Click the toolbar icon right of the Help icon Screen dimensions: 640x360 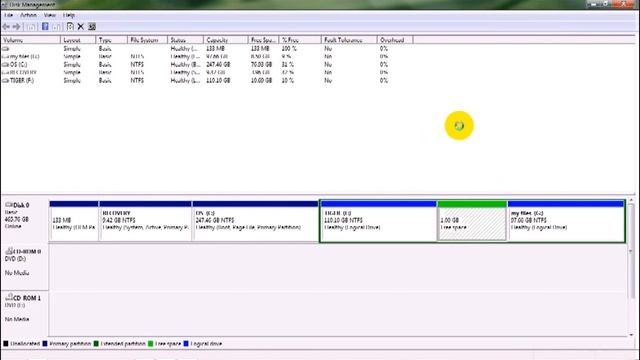pos(56,27)
